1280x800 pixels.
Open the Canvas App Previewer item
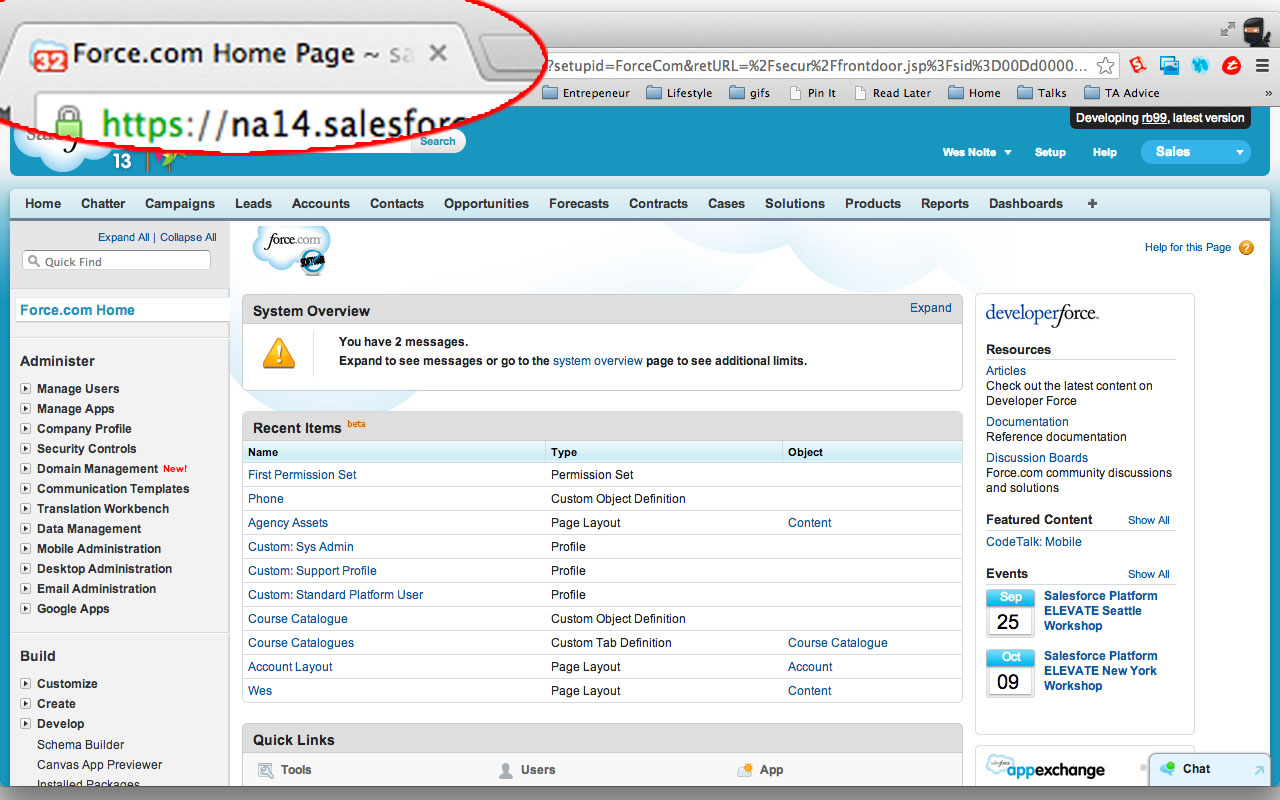(x=100, y=765)
